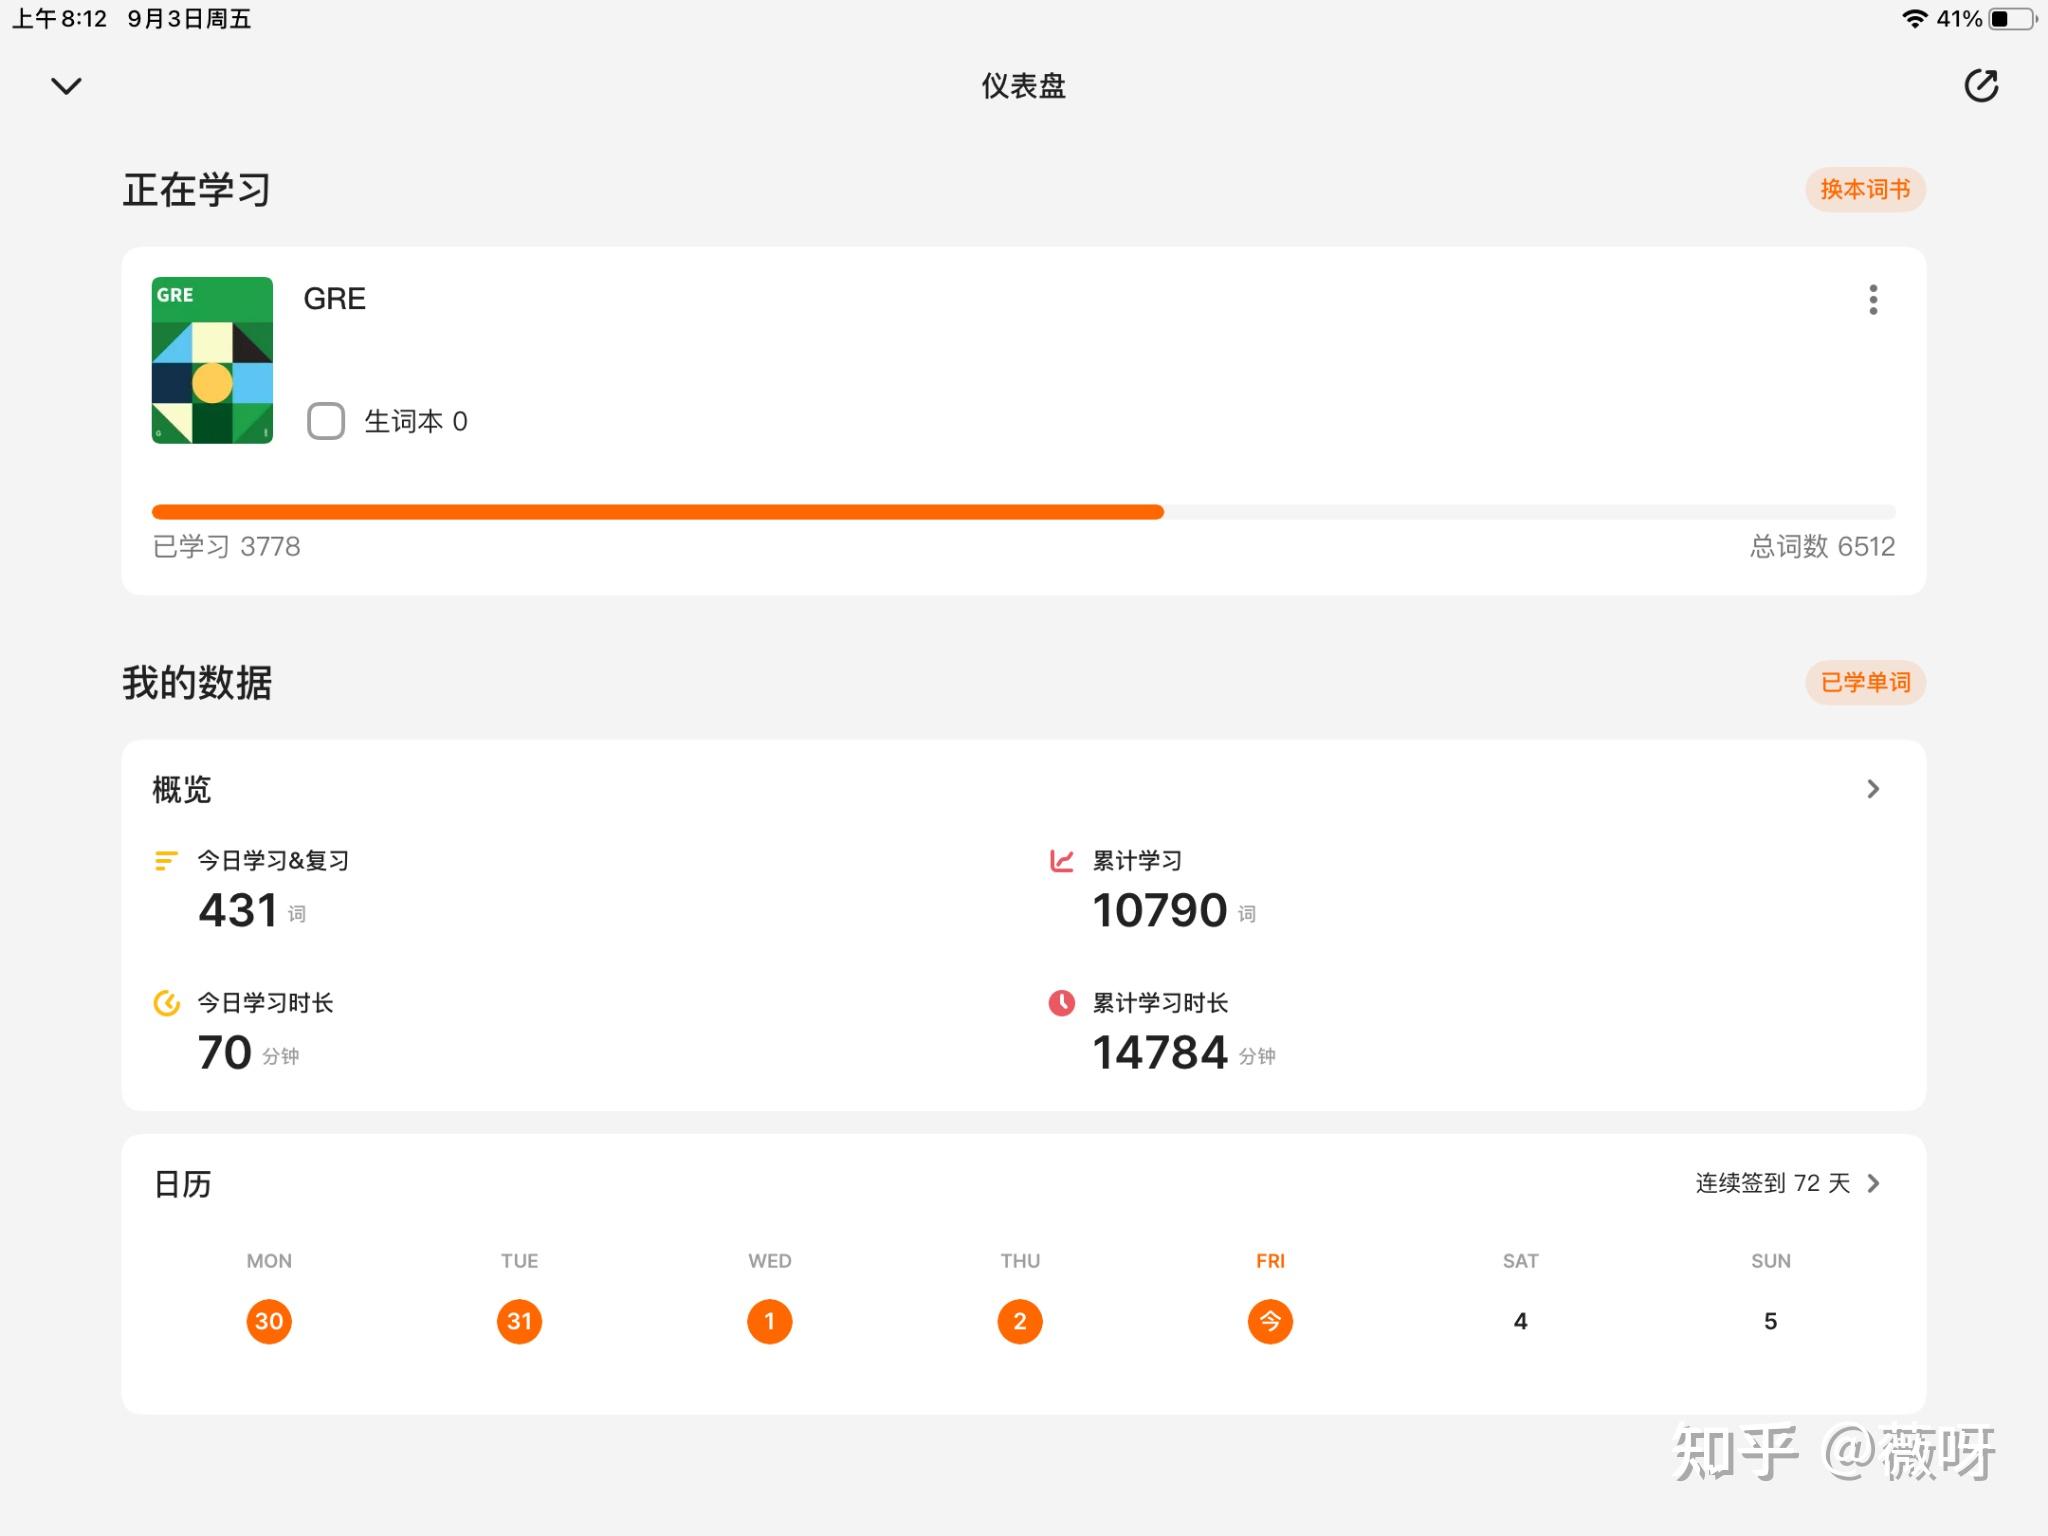Screen dimensions: 2048x1536
Task: Tap the 今日学习&复习 list icon
Action: 166,860
